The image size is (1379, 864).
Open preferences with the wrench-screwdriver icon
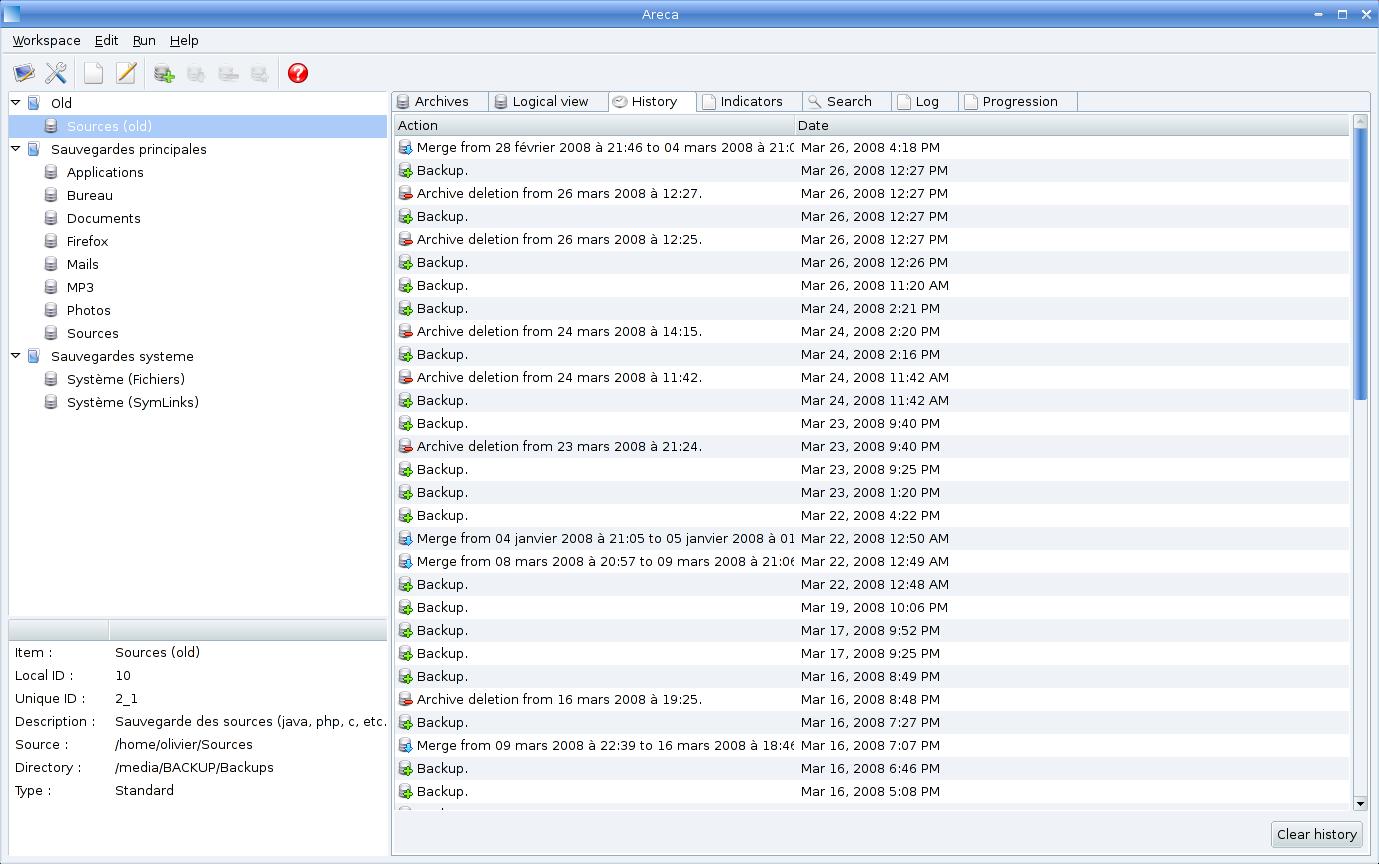56,73
